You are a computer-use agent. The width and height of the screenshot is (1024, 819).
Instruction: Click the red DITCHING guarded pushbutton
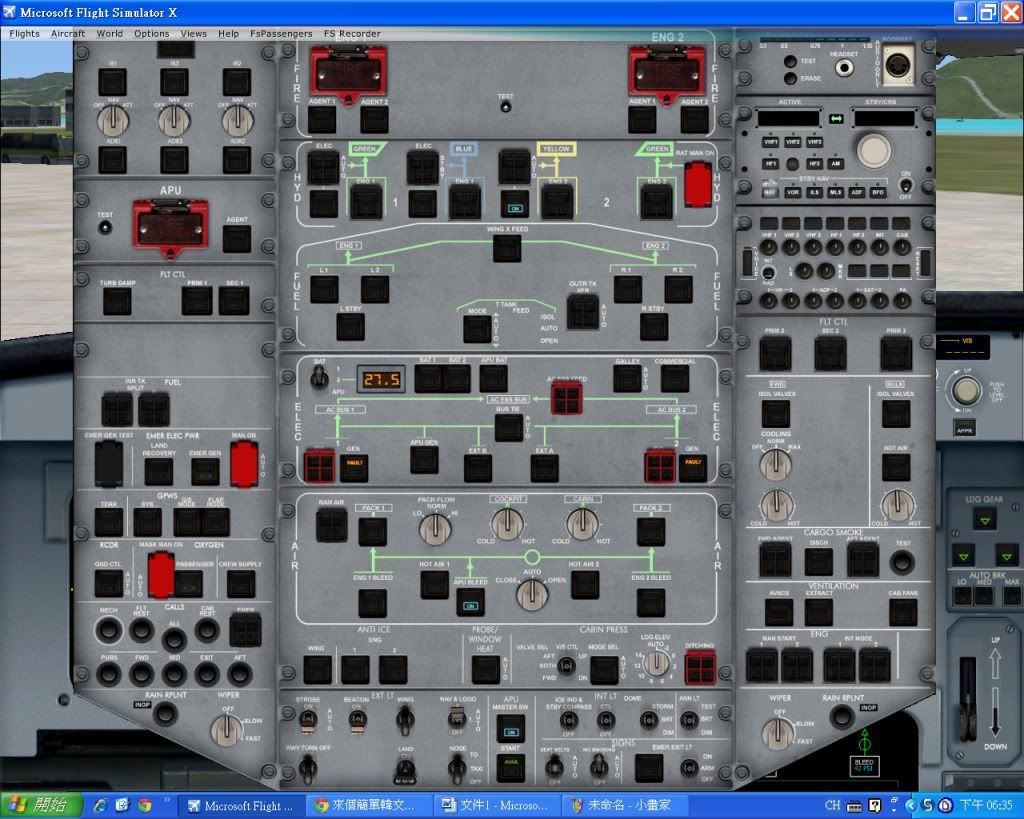pyautogui.click(x=699, y=667)
